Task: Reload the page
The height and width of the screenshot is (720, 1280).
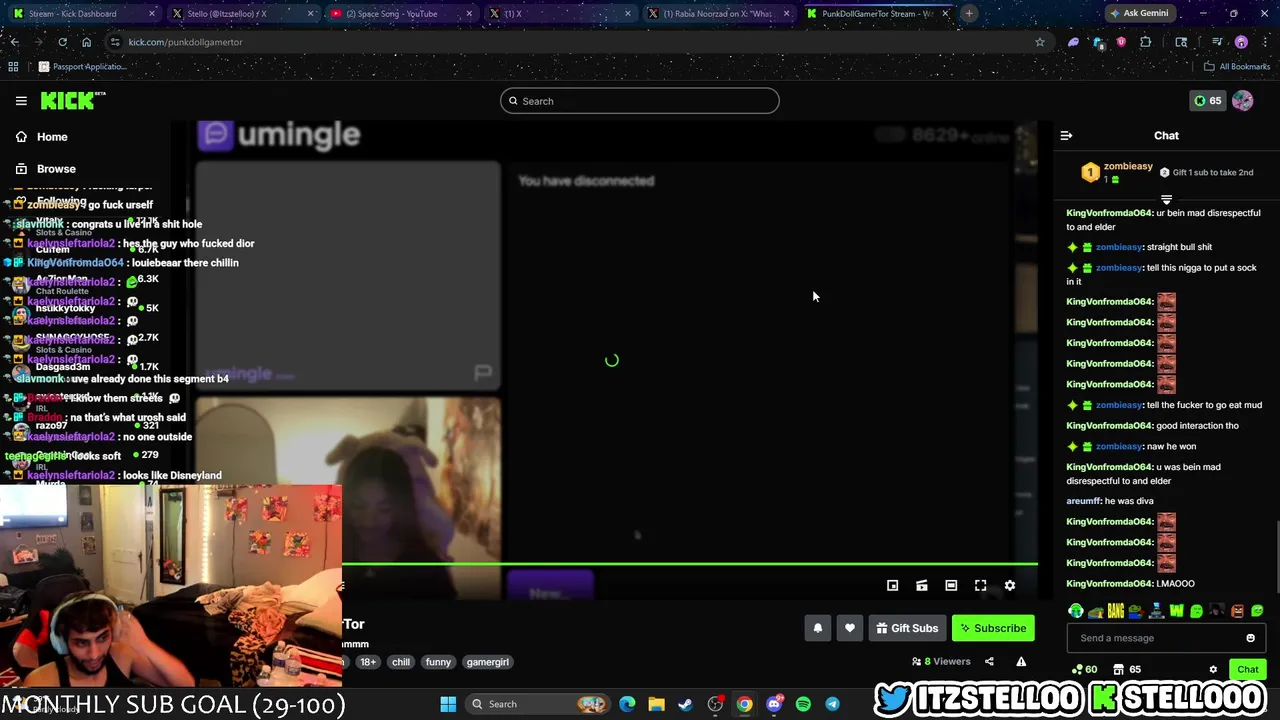Action: click(x=62, y=42)
